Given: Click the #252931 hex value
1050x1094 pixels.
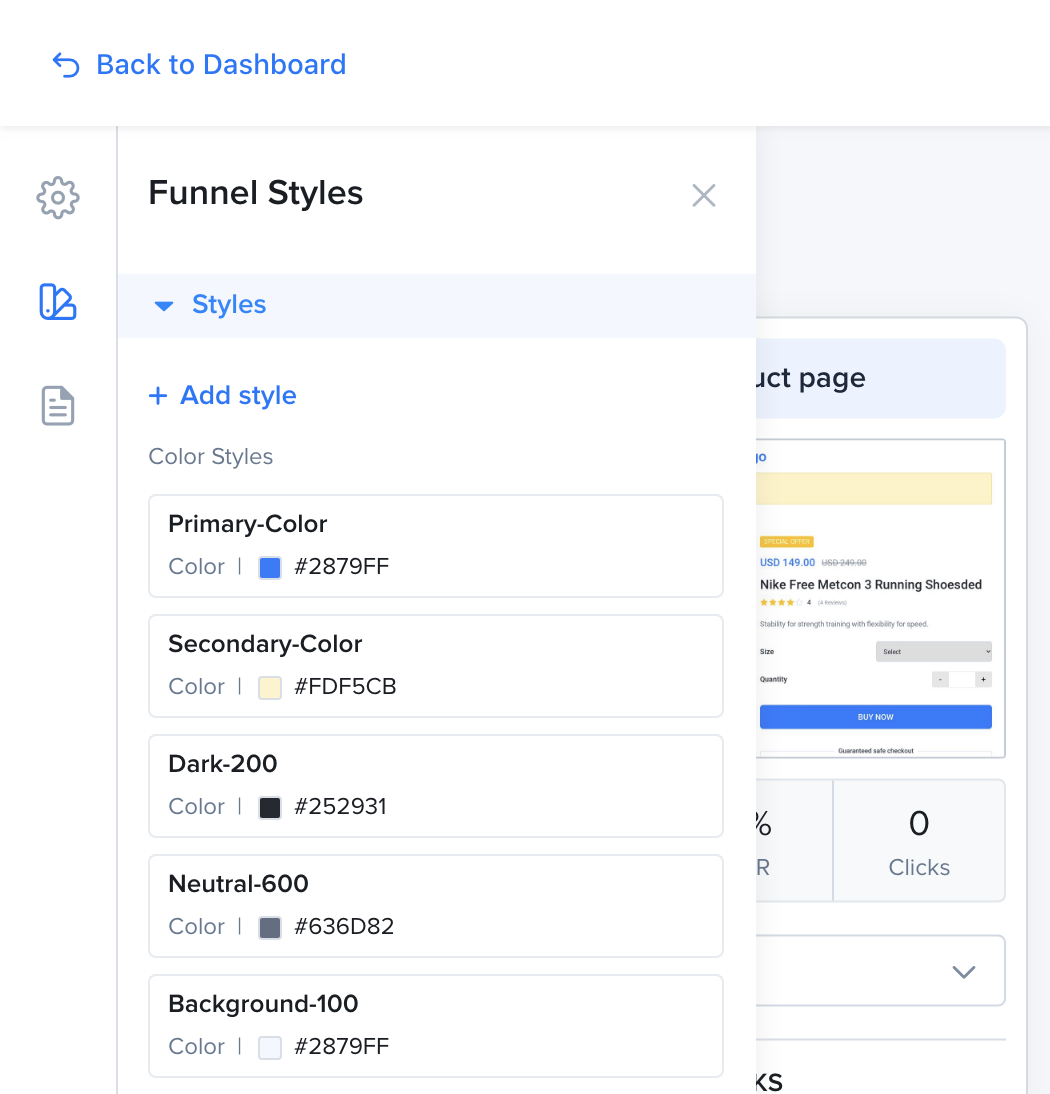Looking at the screenshot, I should tap(340, 807).
